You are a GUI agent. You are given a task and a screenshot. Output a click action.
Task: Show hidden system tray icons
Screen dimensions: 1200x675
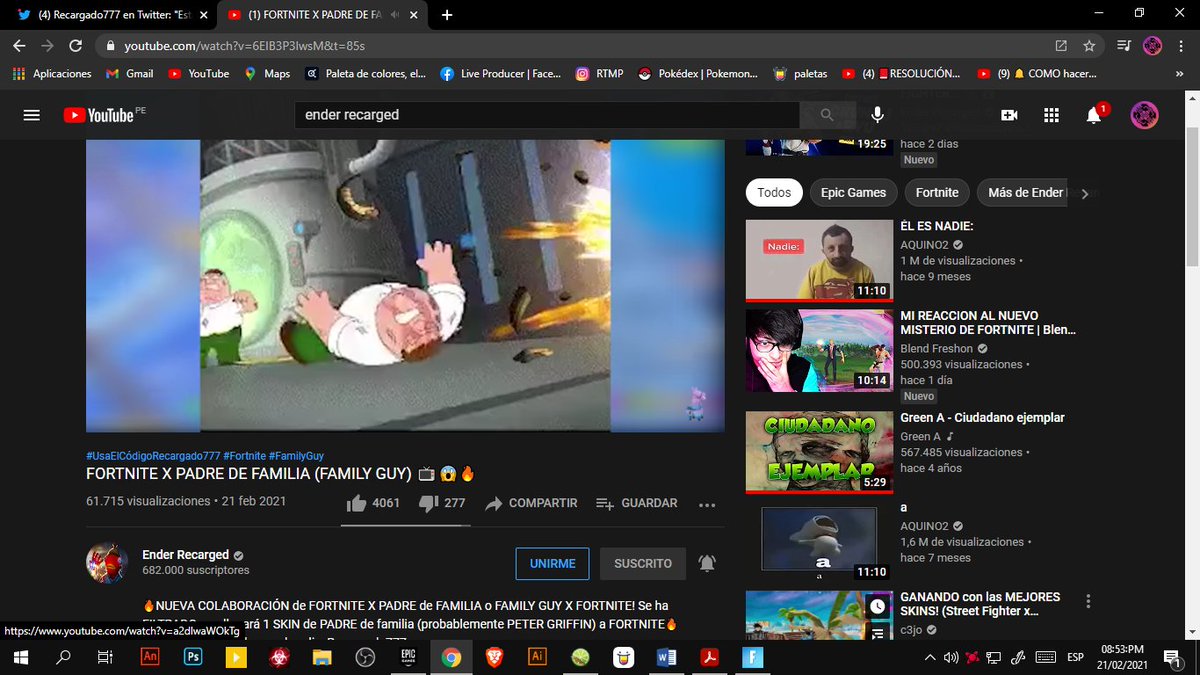[930, 657]
